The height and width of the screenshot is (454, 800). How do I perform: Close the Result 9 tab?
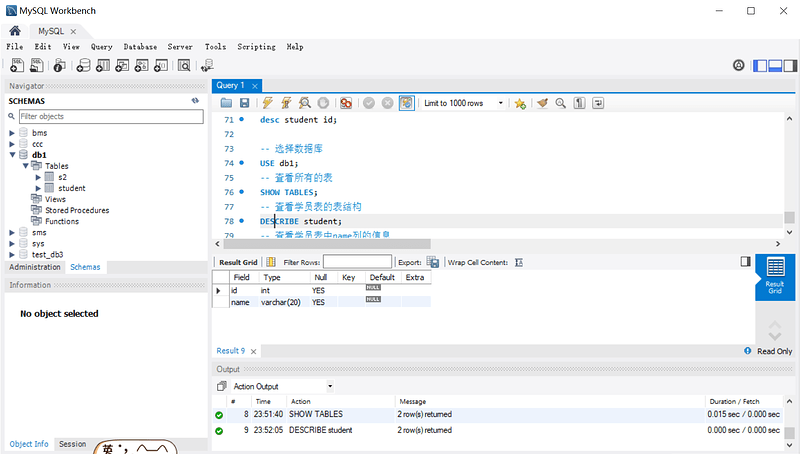point(253,351)
